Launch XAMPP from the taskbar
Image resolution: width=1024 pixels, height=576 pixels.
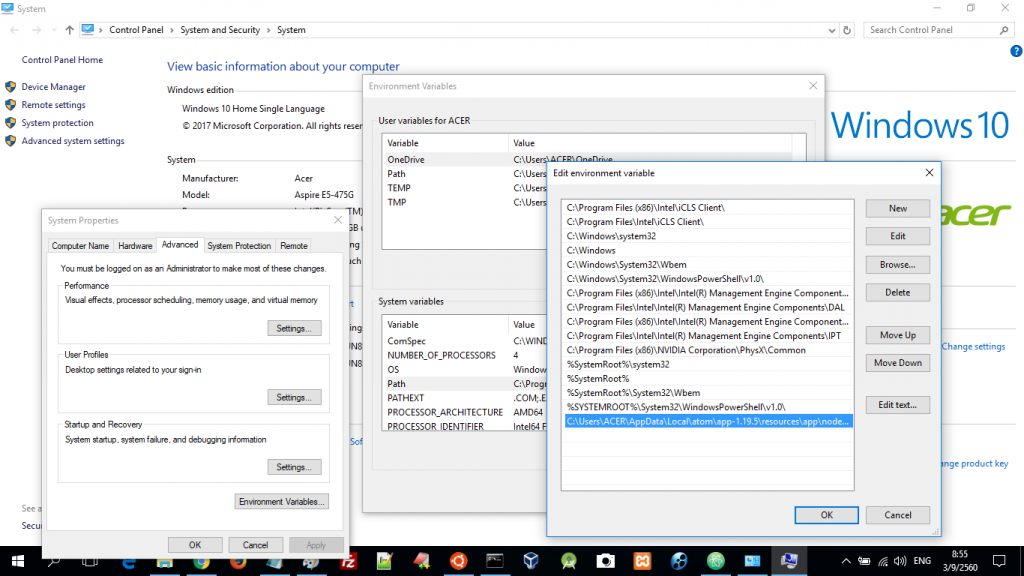coord(643,561)
